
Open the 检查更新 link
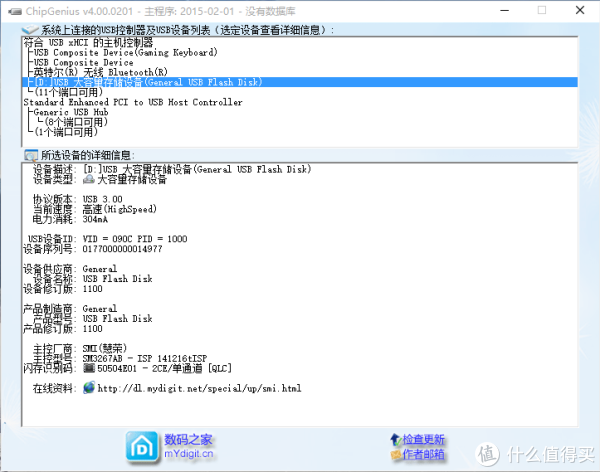coord(423,439)
